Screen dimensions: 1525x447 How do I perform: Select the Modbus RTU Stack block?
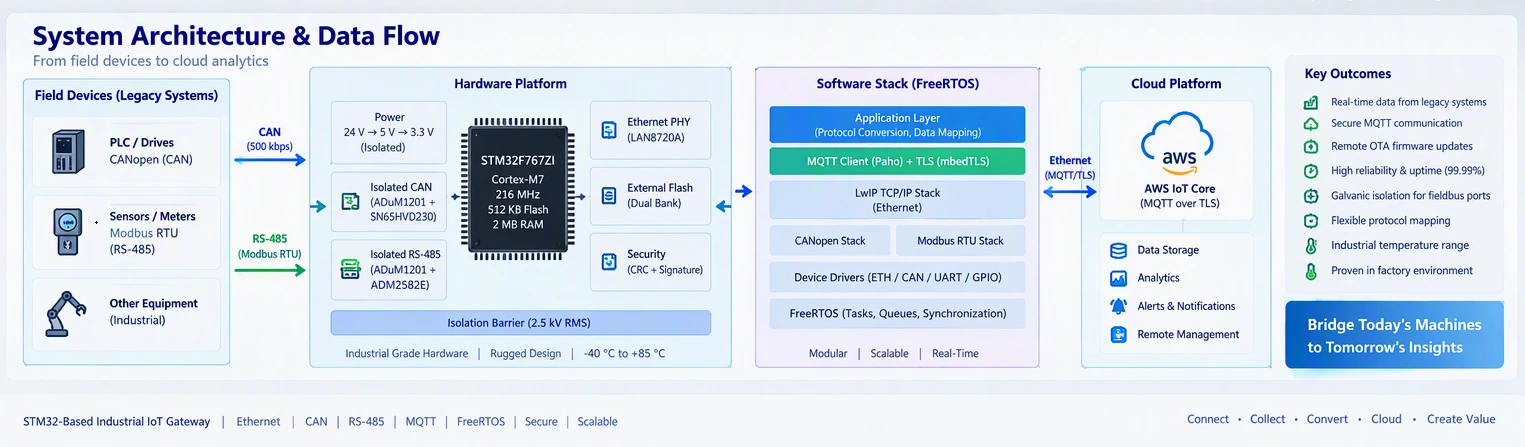point(961,241)
